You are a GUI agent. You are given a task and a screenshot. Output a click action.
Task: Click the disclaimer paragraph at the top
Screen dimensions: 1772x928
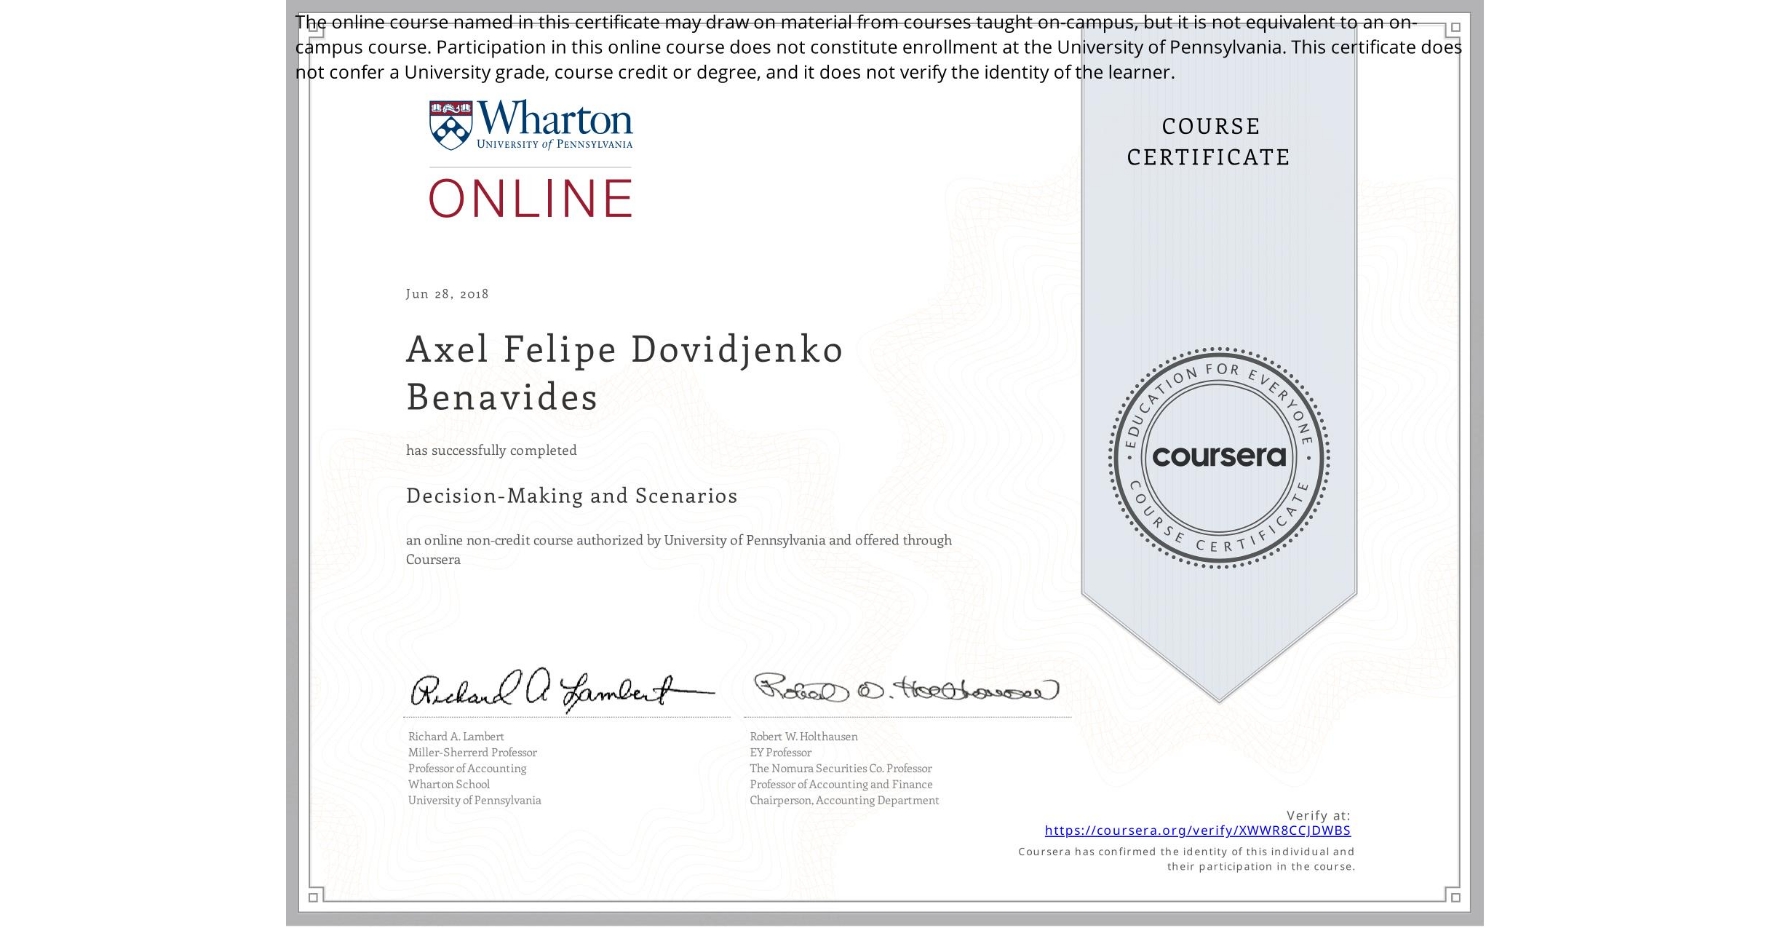click(878, 47)
